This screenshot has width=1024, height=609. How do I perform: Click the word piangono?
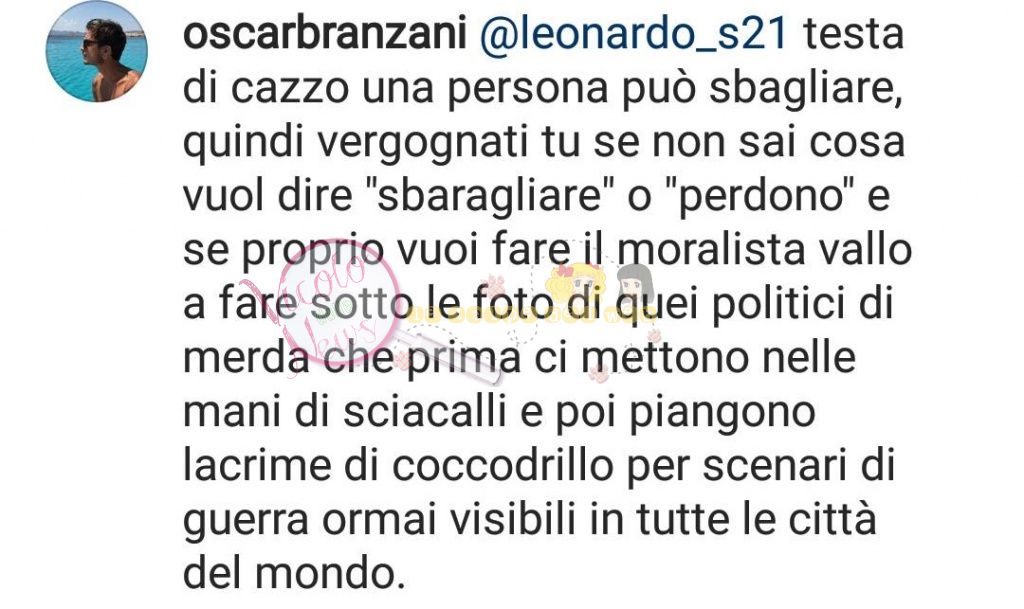tap(722, 414)
